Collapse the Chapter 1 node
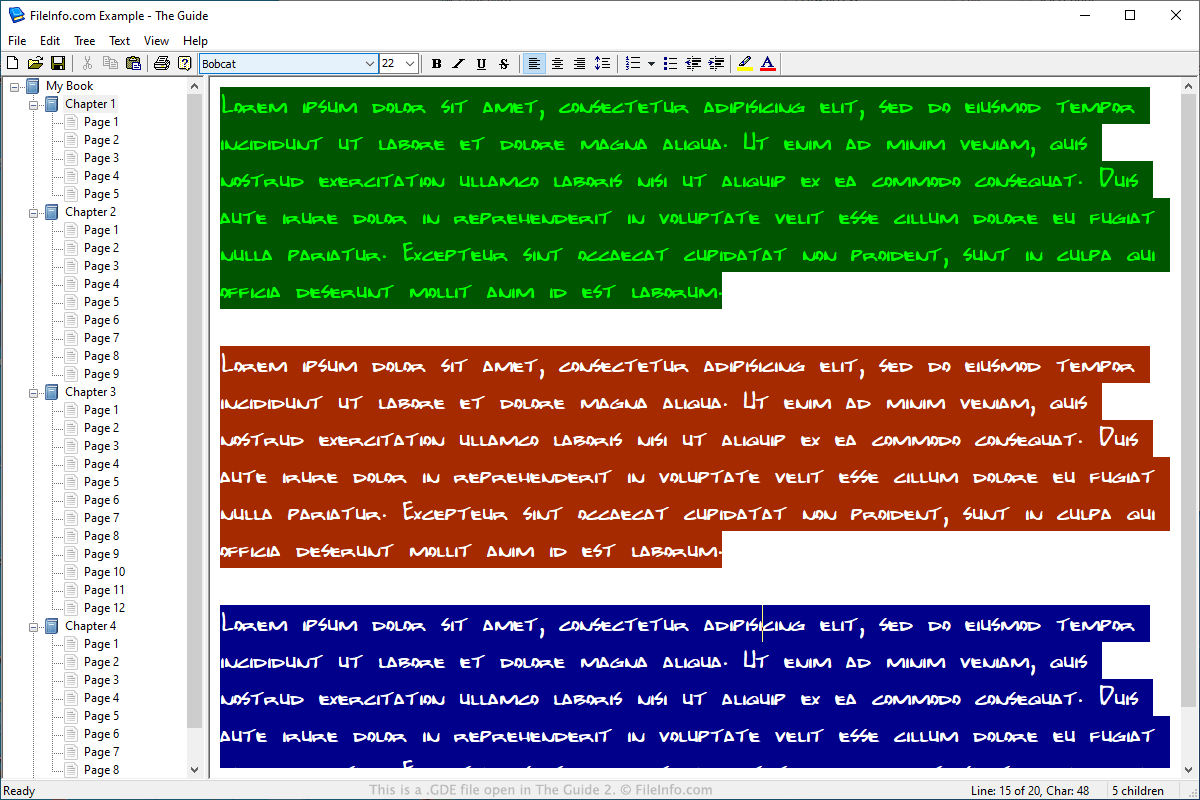 tap(34, 104)
